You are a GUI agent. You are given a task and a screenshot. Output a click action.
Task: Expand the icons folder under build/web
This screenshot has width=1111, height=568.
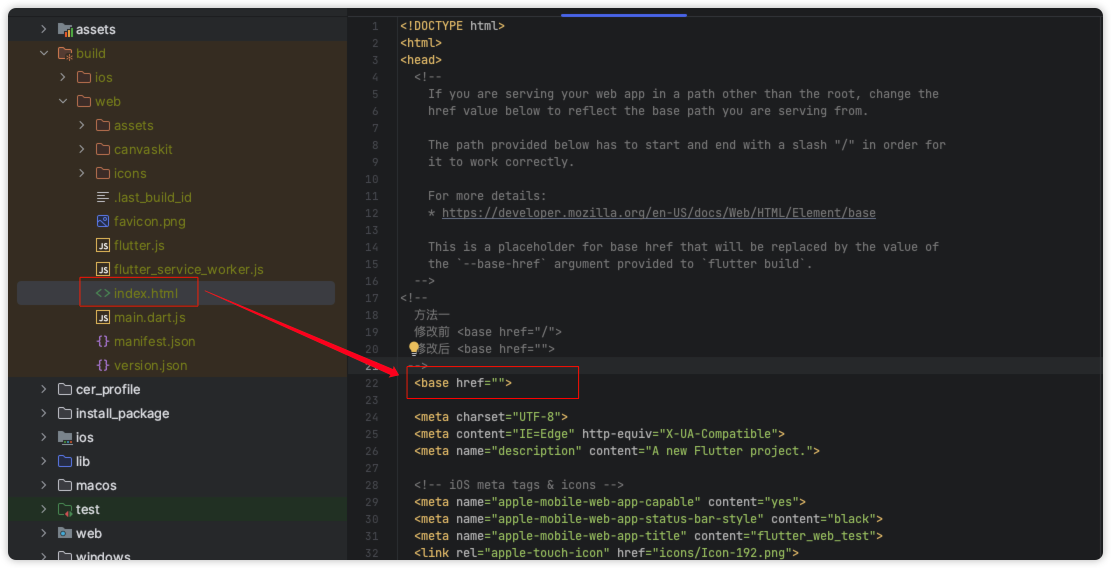82,173
